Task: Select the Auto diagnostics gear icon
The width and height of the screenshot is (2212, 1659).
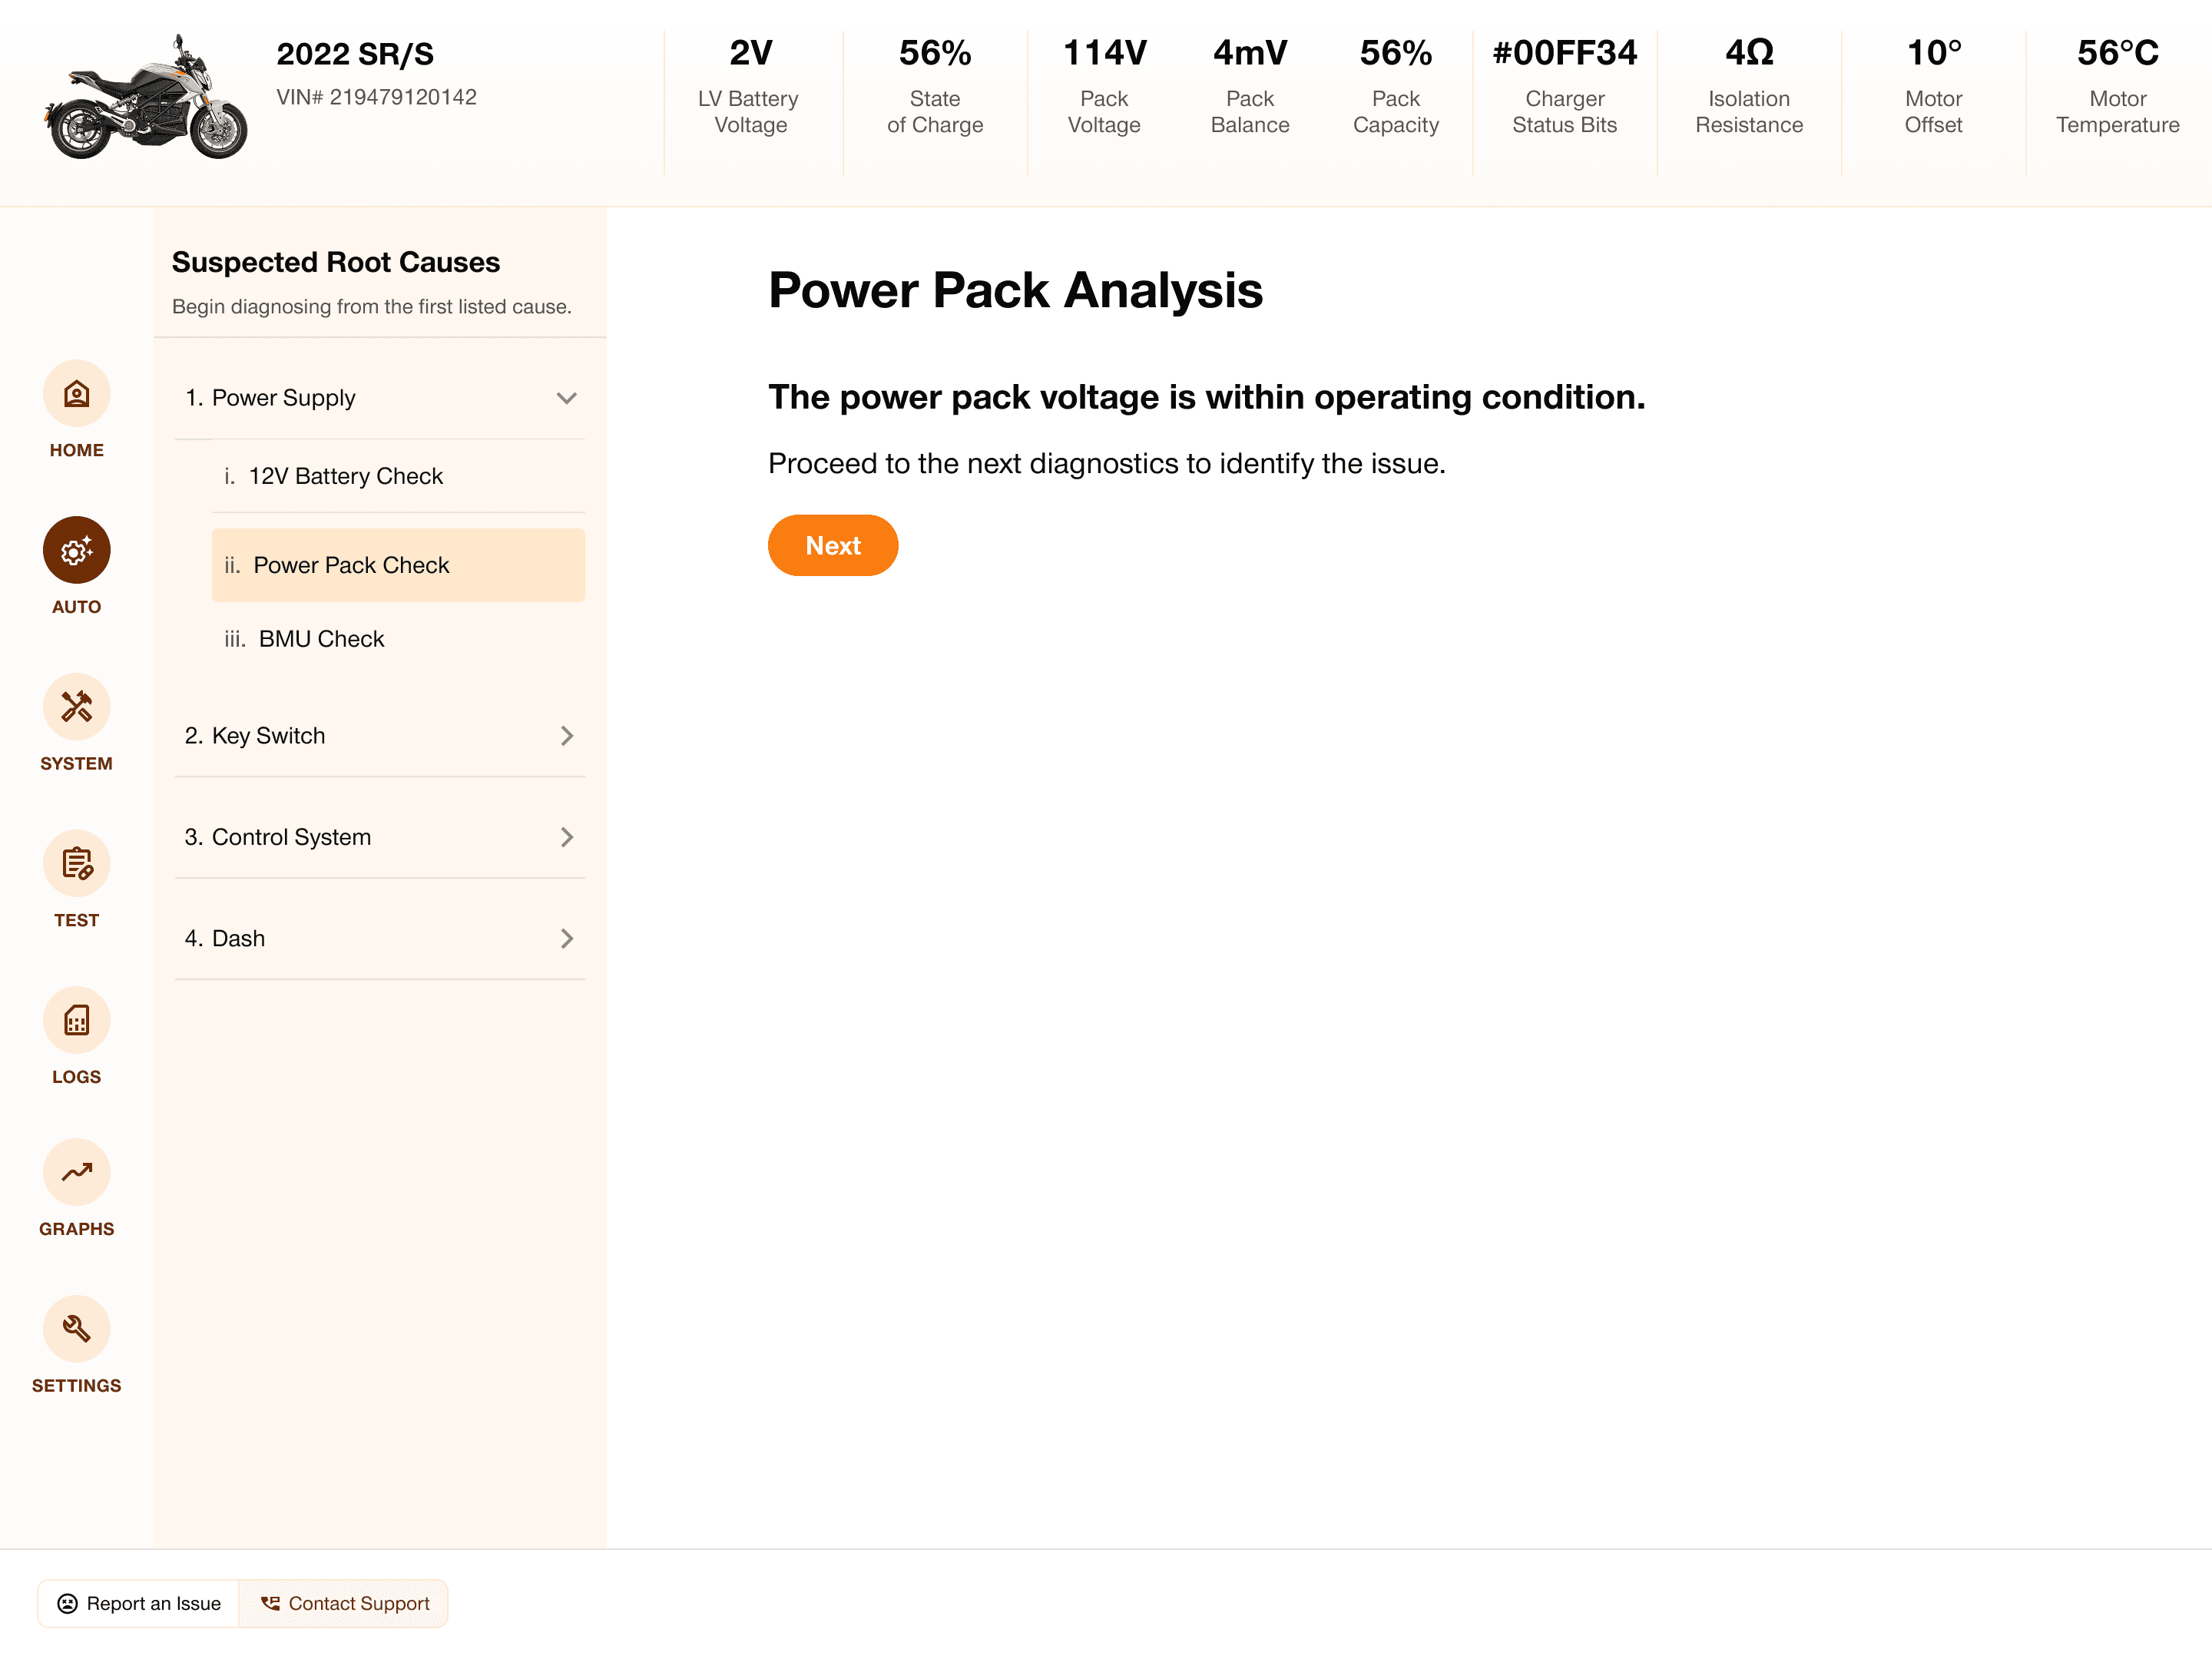Action: pyautogui.click(x=76, y=550)
